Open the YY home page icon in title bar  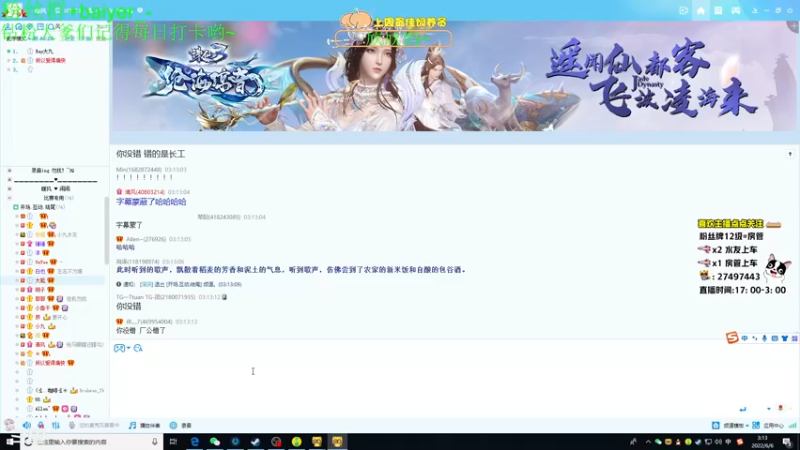pyautogui.click(x=701, y=11)
